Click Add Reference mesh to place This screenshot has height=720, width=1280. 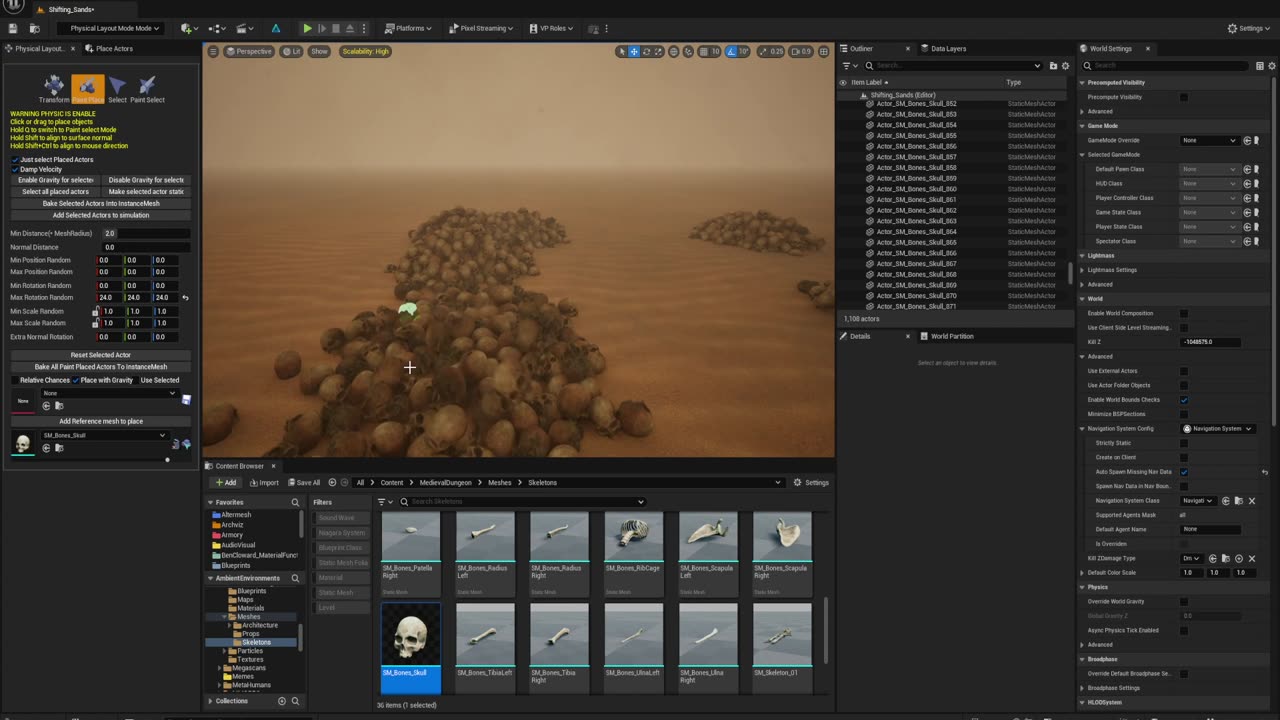point(101,422)
